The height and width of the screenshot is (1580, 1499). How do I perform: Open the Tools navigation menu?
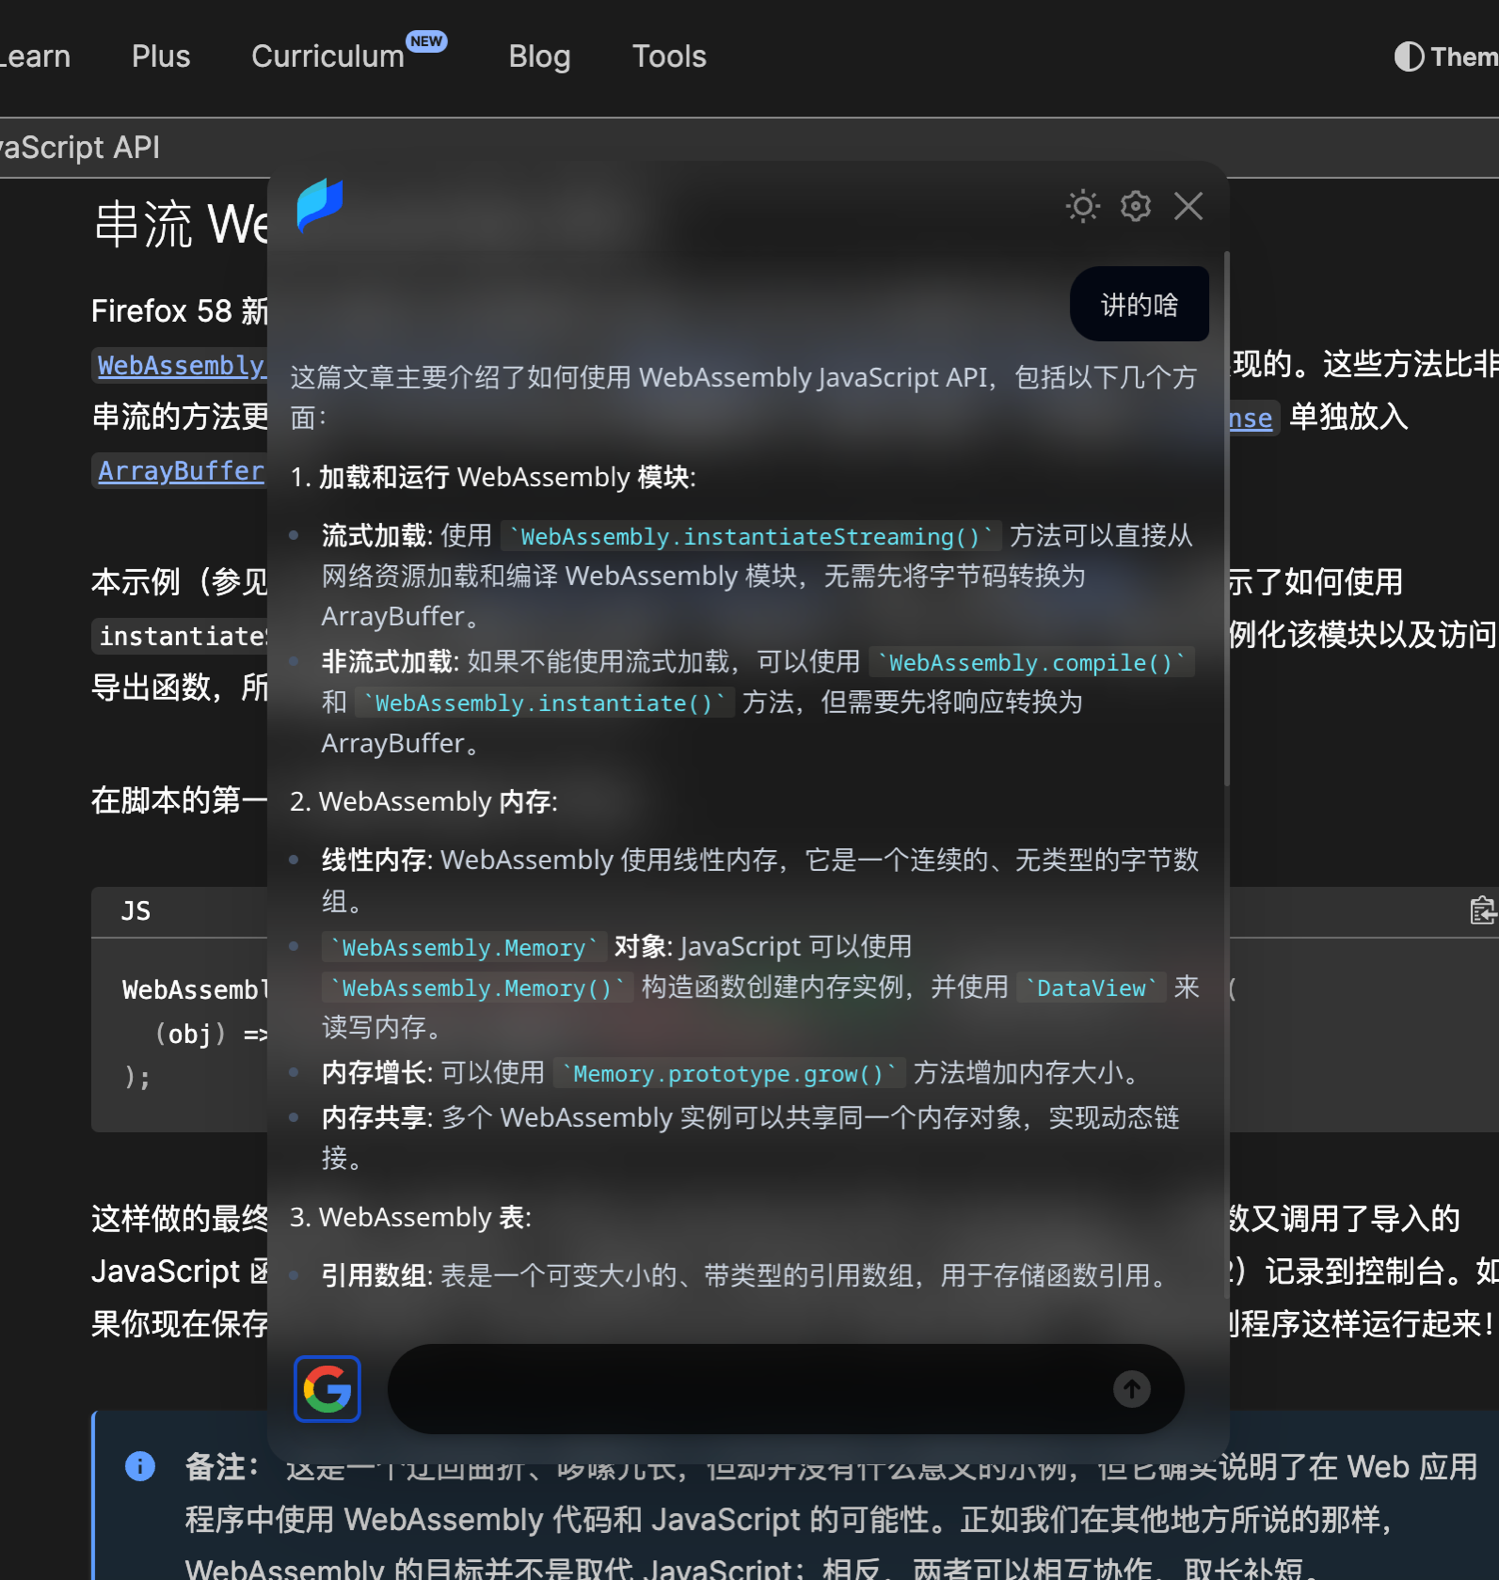pos(669,57)
